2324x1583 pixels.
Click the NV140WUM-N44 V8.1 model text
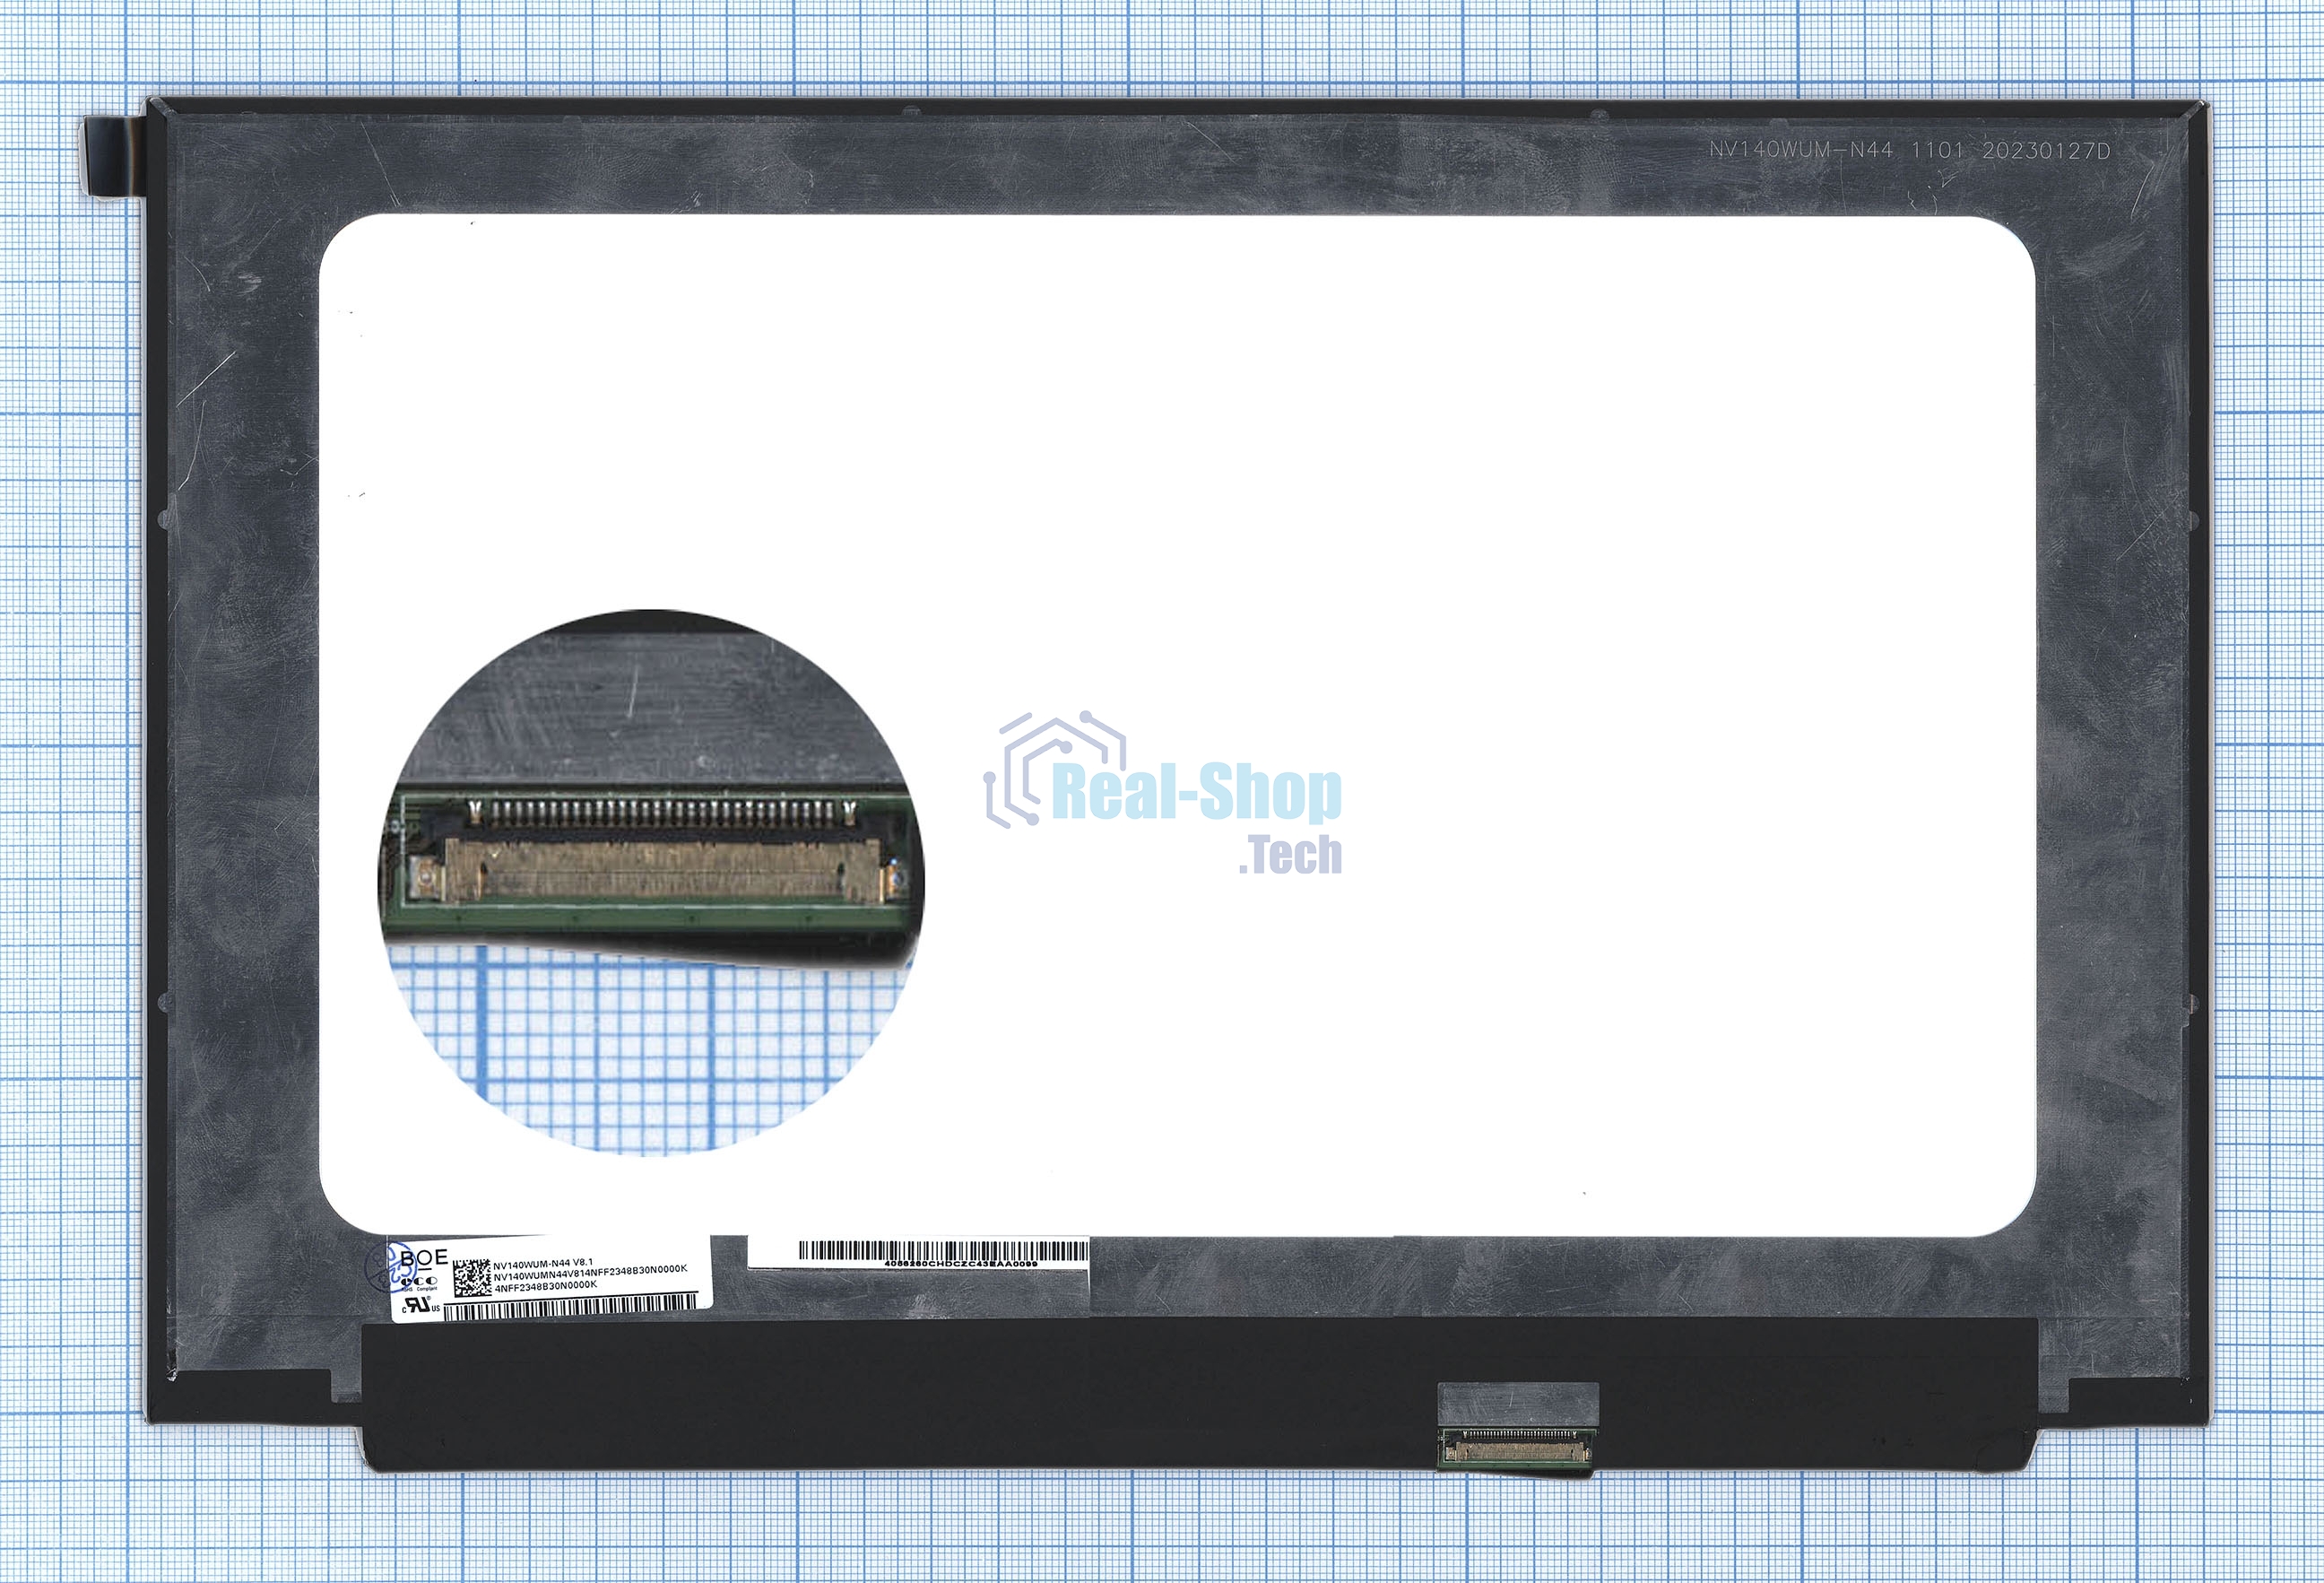(543, 1264)
